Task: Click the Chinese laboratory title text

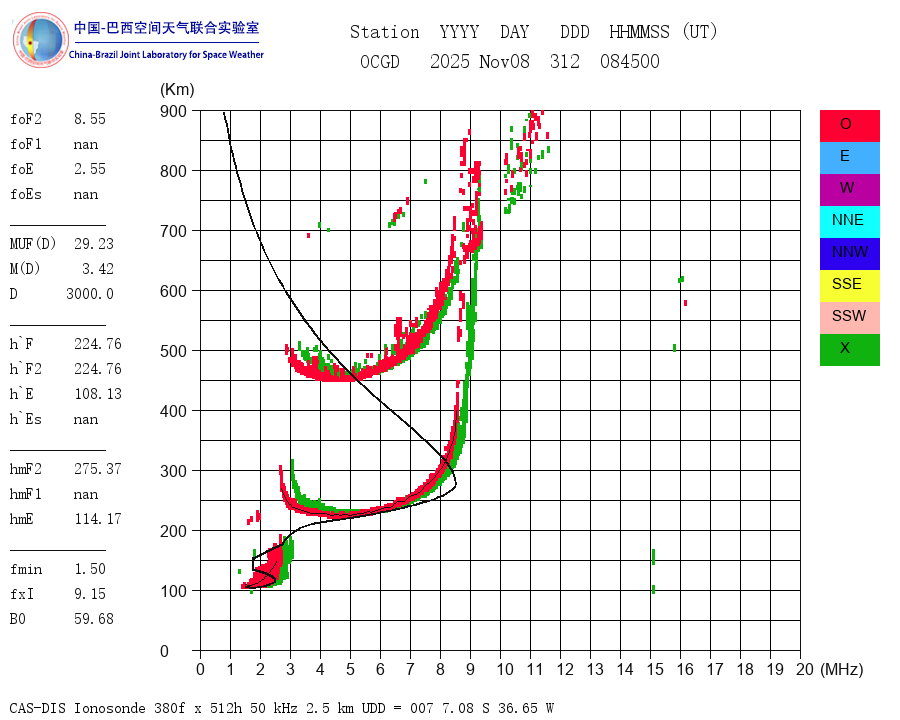Action: pyautogui.click(x=166, y=28)
